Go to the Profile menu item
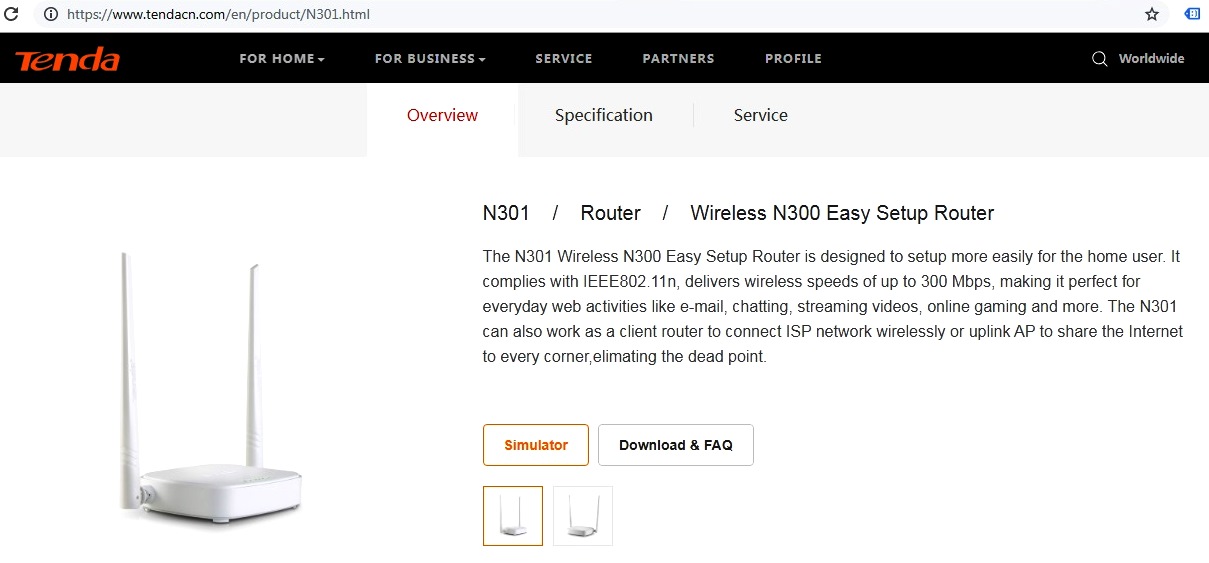 pyautogui.click(x=793, y=59)
